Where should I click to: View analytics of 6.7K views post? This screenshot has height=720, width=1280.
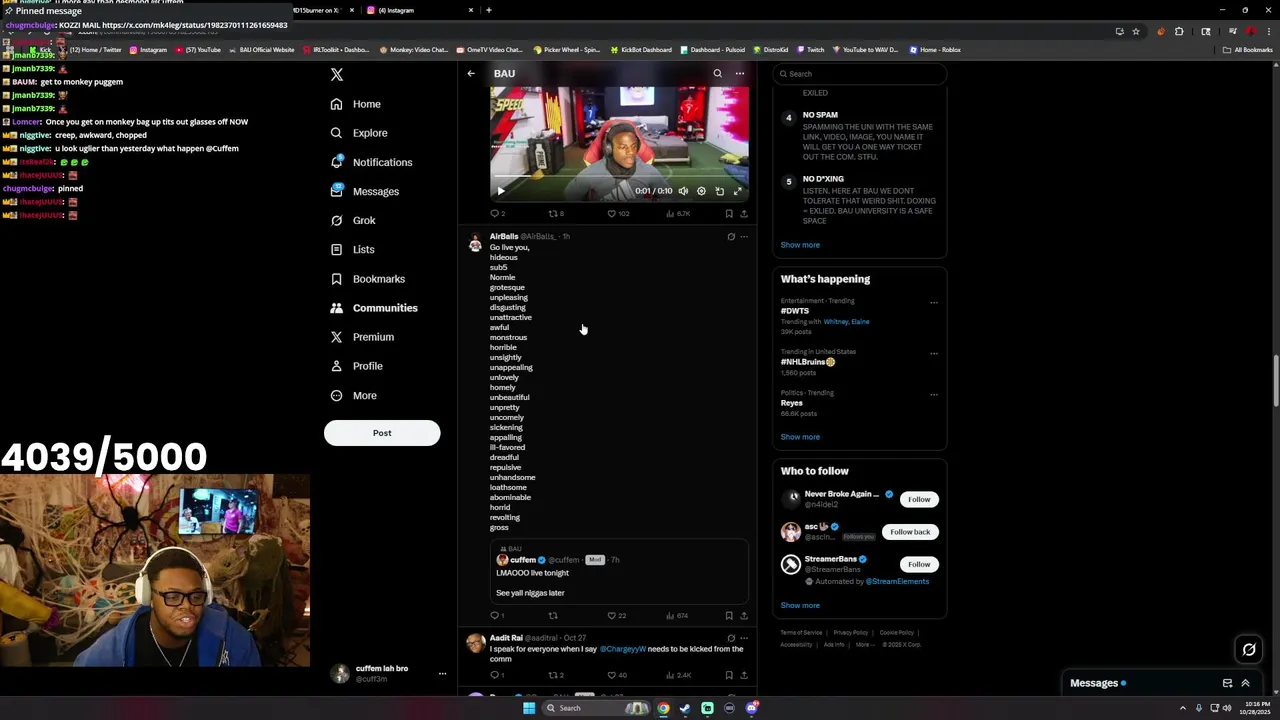677,214
